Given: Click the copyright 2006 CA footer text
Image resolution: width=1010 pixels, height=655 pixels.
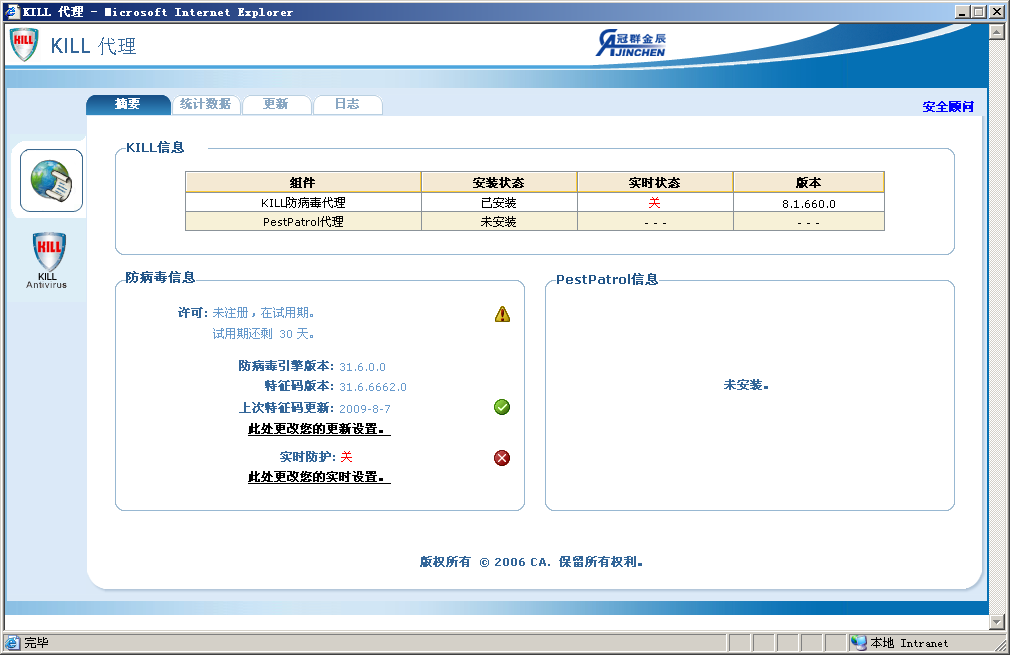Looking at the screenshot, I should coord(531,562).
